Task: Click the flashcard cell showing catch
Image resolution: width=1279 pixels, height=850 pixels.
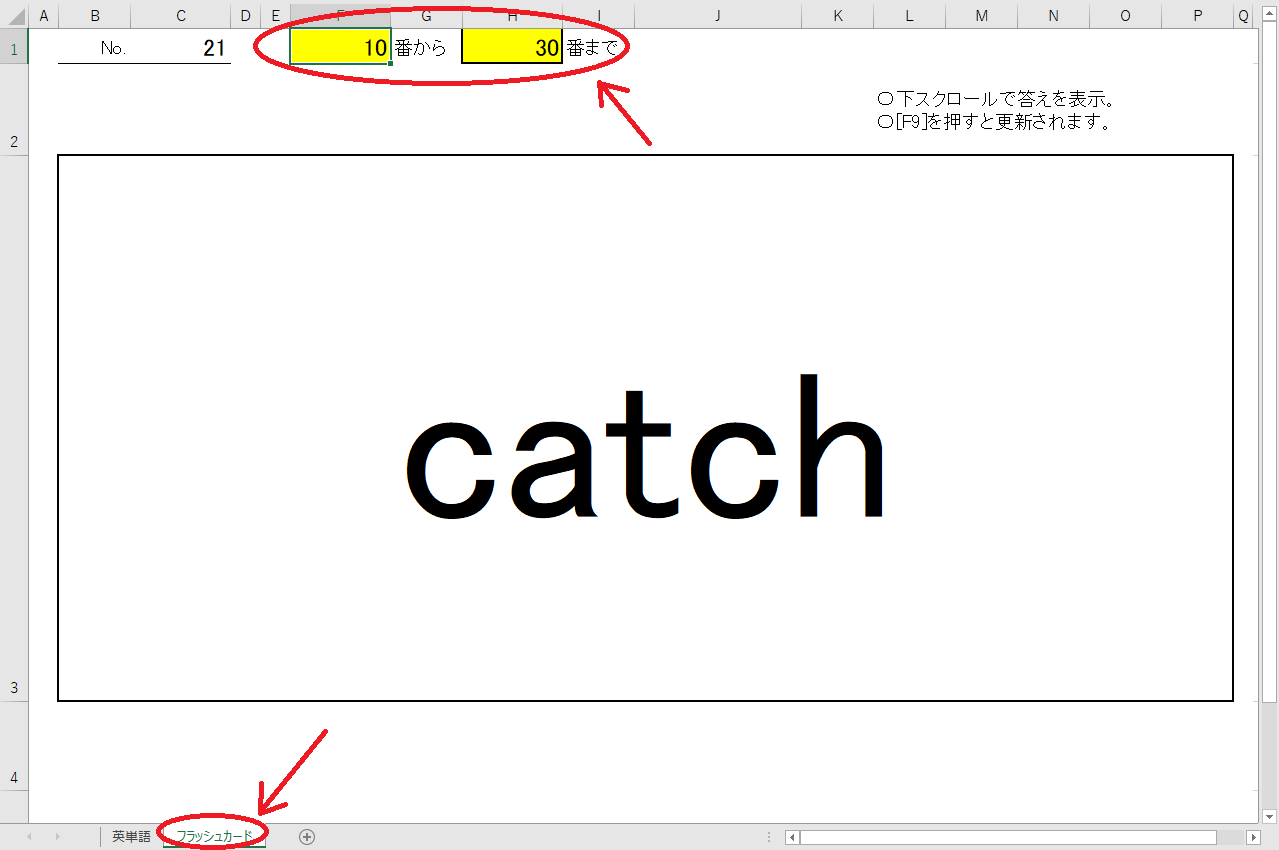Action: click(645, 428)
